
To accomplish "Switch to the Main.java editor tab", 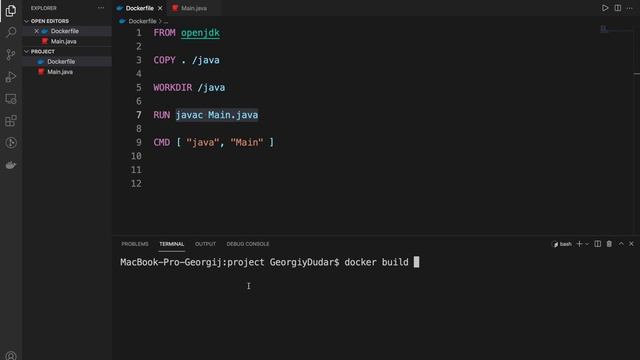I will click(194, 8).
